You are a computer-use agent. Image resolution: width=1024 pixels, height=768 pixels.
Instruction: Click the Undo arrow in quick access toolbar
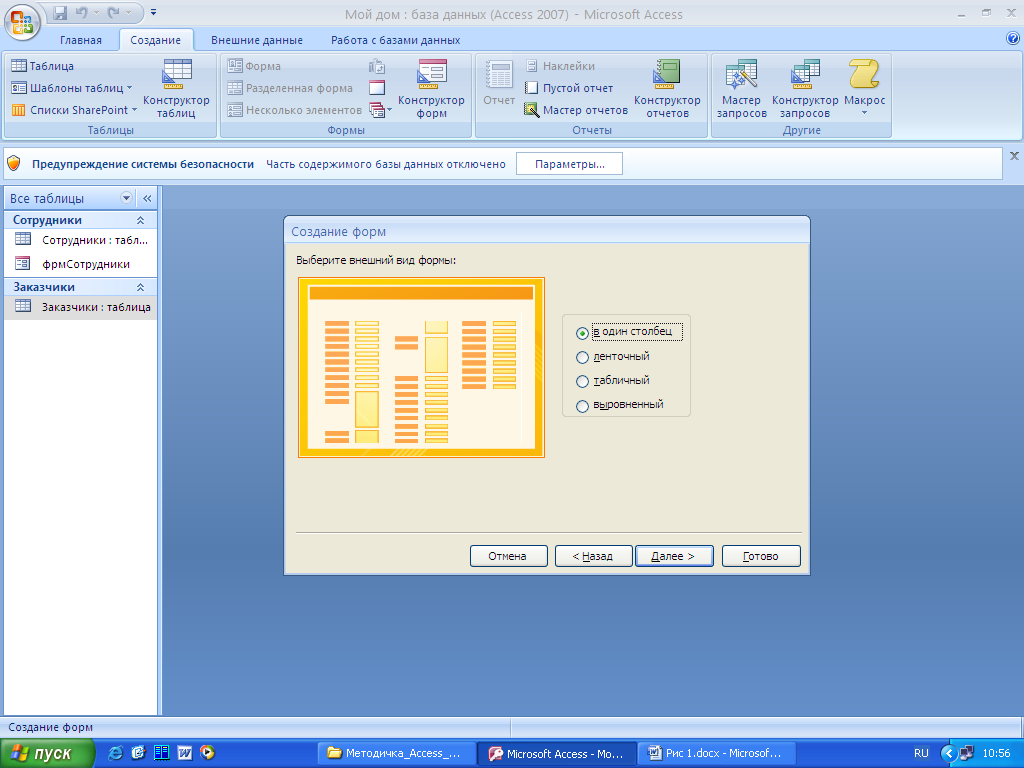click(82, 13)
